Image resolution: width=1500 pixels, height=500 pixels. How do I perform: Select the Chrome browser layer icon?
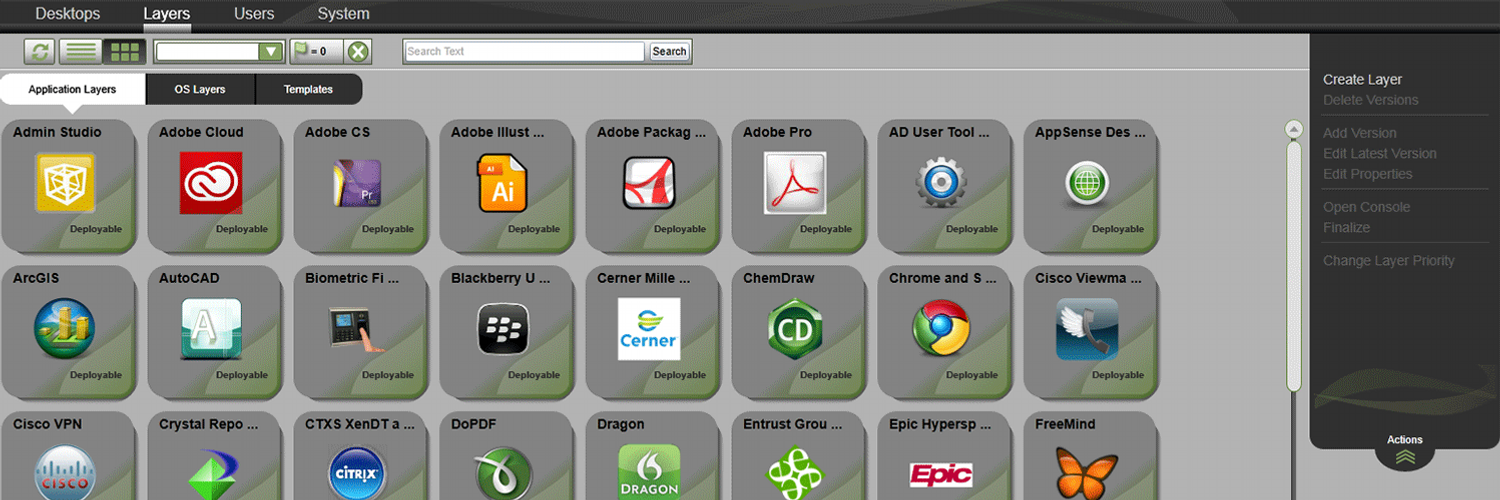click(941, 329)
